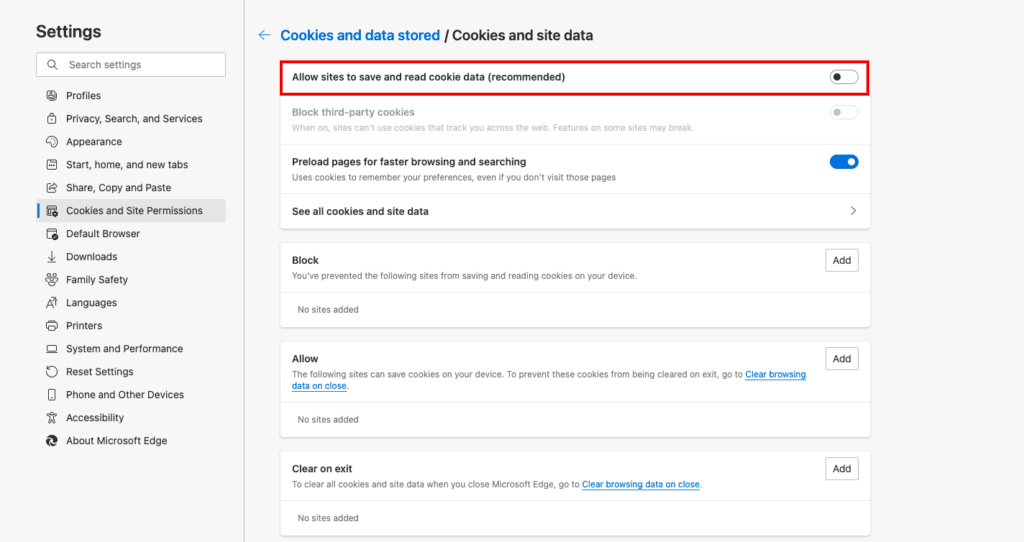This screenshot has height=542, width=1024.
Task: Click the Accessibility figure icon
Action: [52, 418]
